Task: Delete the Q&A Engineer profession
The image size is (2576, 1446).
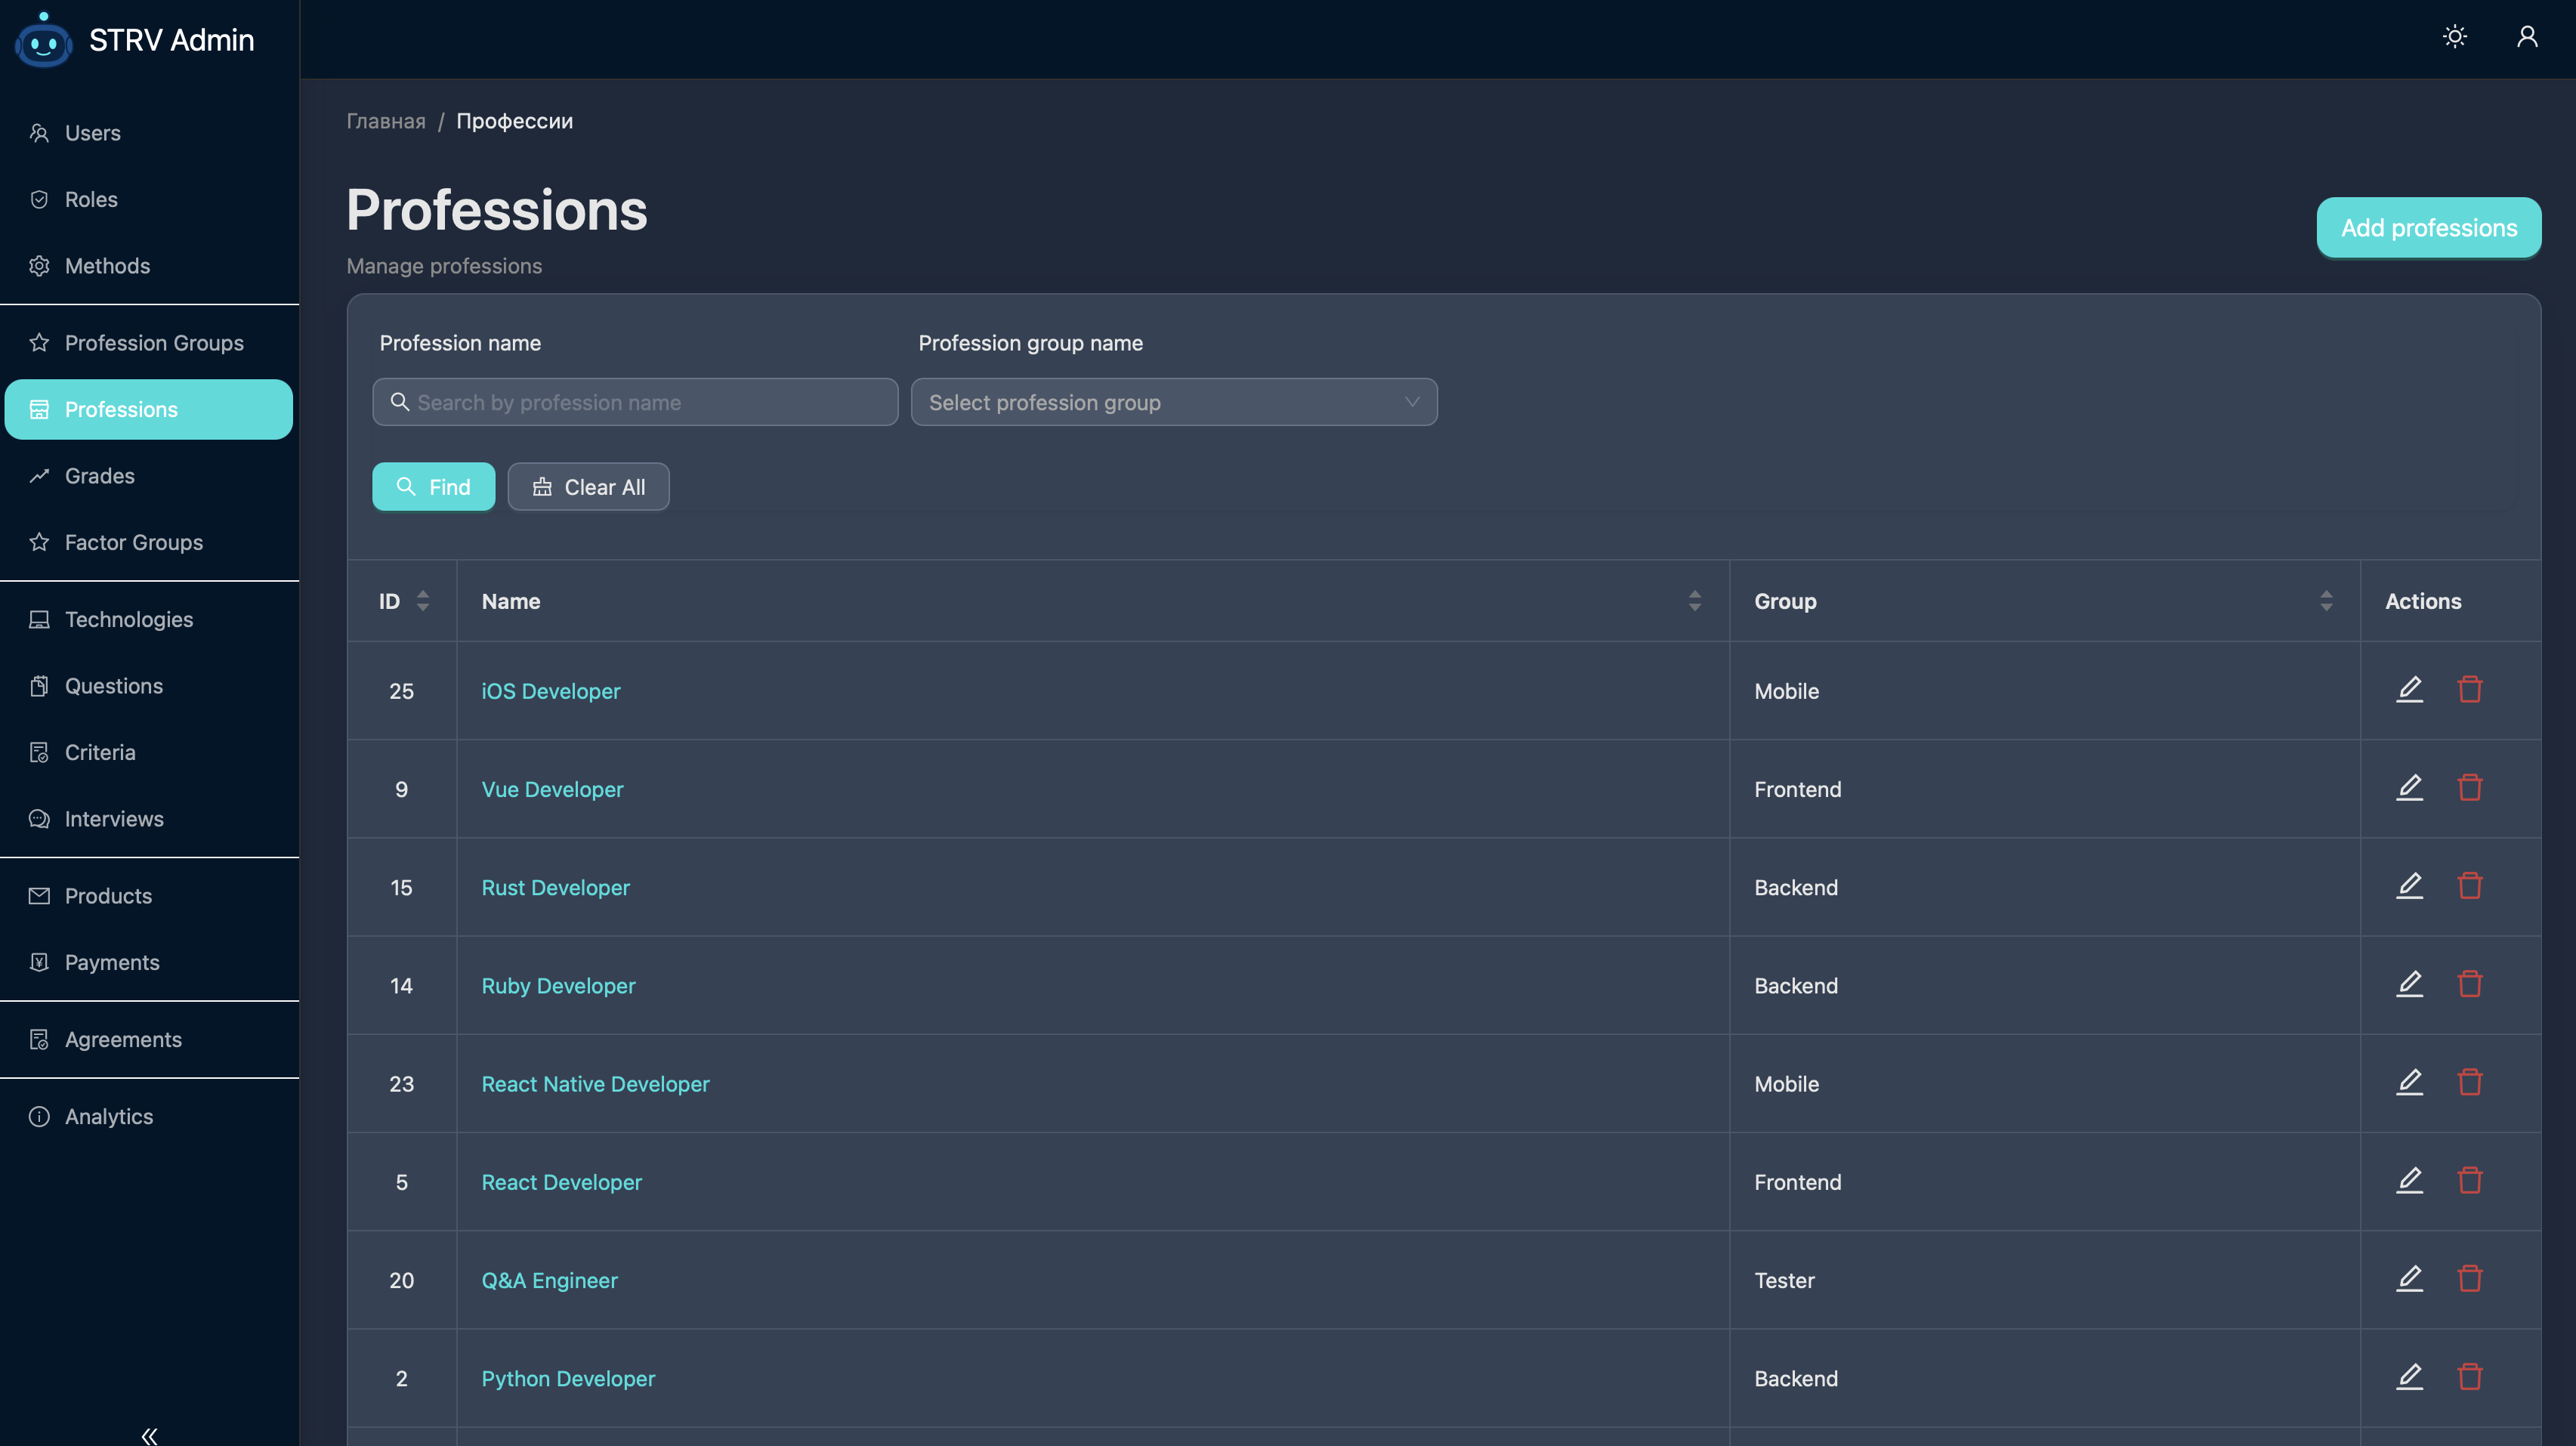Action: pos(2469,1279)
